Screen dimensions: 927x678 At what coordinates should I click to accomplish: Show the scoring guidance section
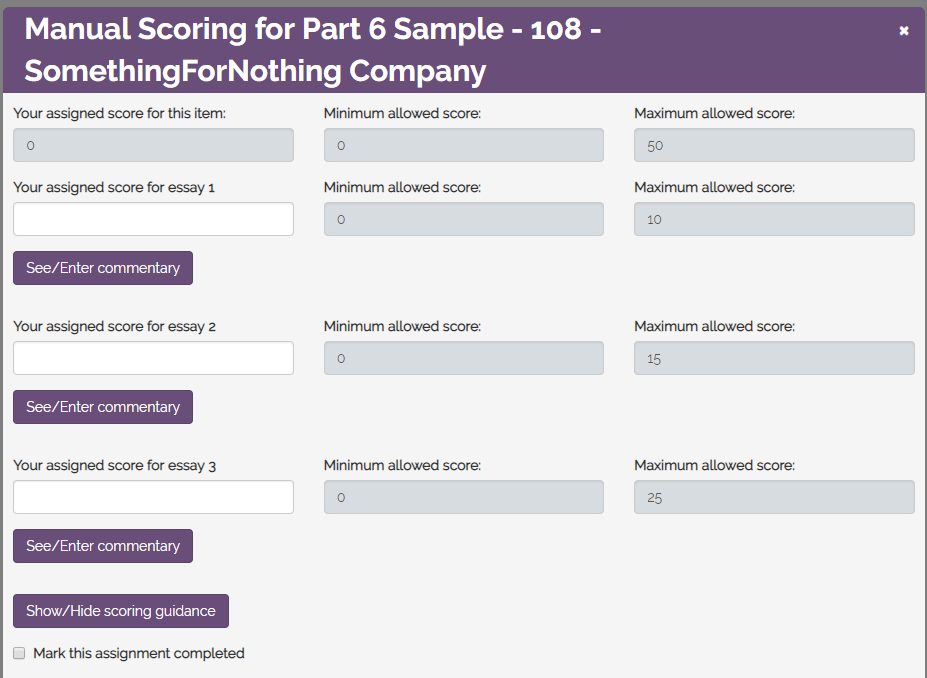coord(120,610)
